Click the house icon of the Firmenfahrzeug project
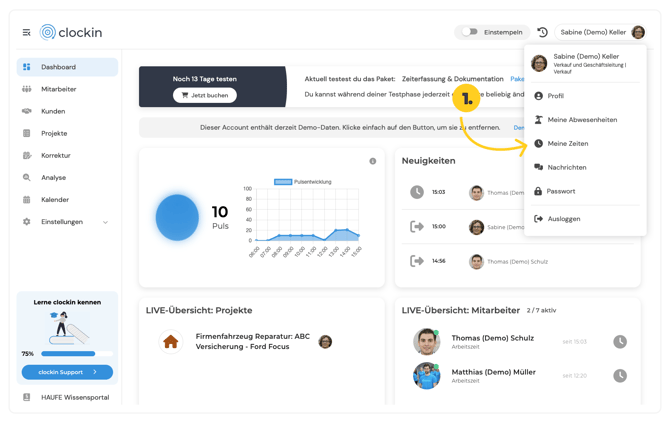Viewport: 670px width, 423px height. coord(170,342)
